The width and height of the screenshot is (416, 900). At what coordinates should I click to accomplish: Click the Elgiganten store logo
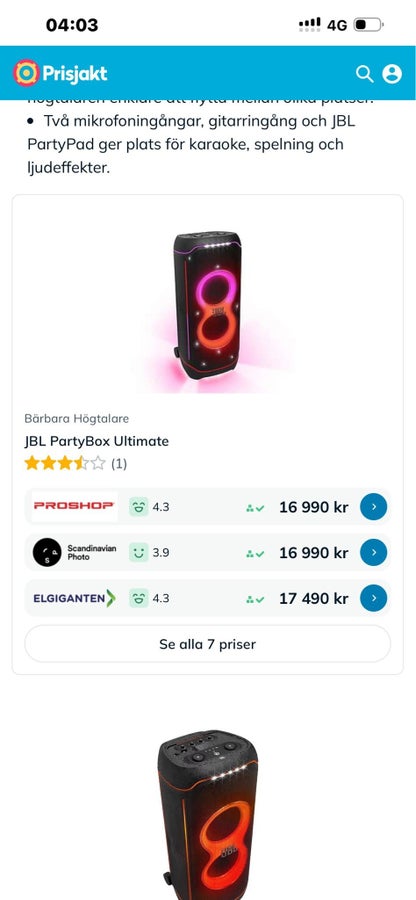[74, 598]
